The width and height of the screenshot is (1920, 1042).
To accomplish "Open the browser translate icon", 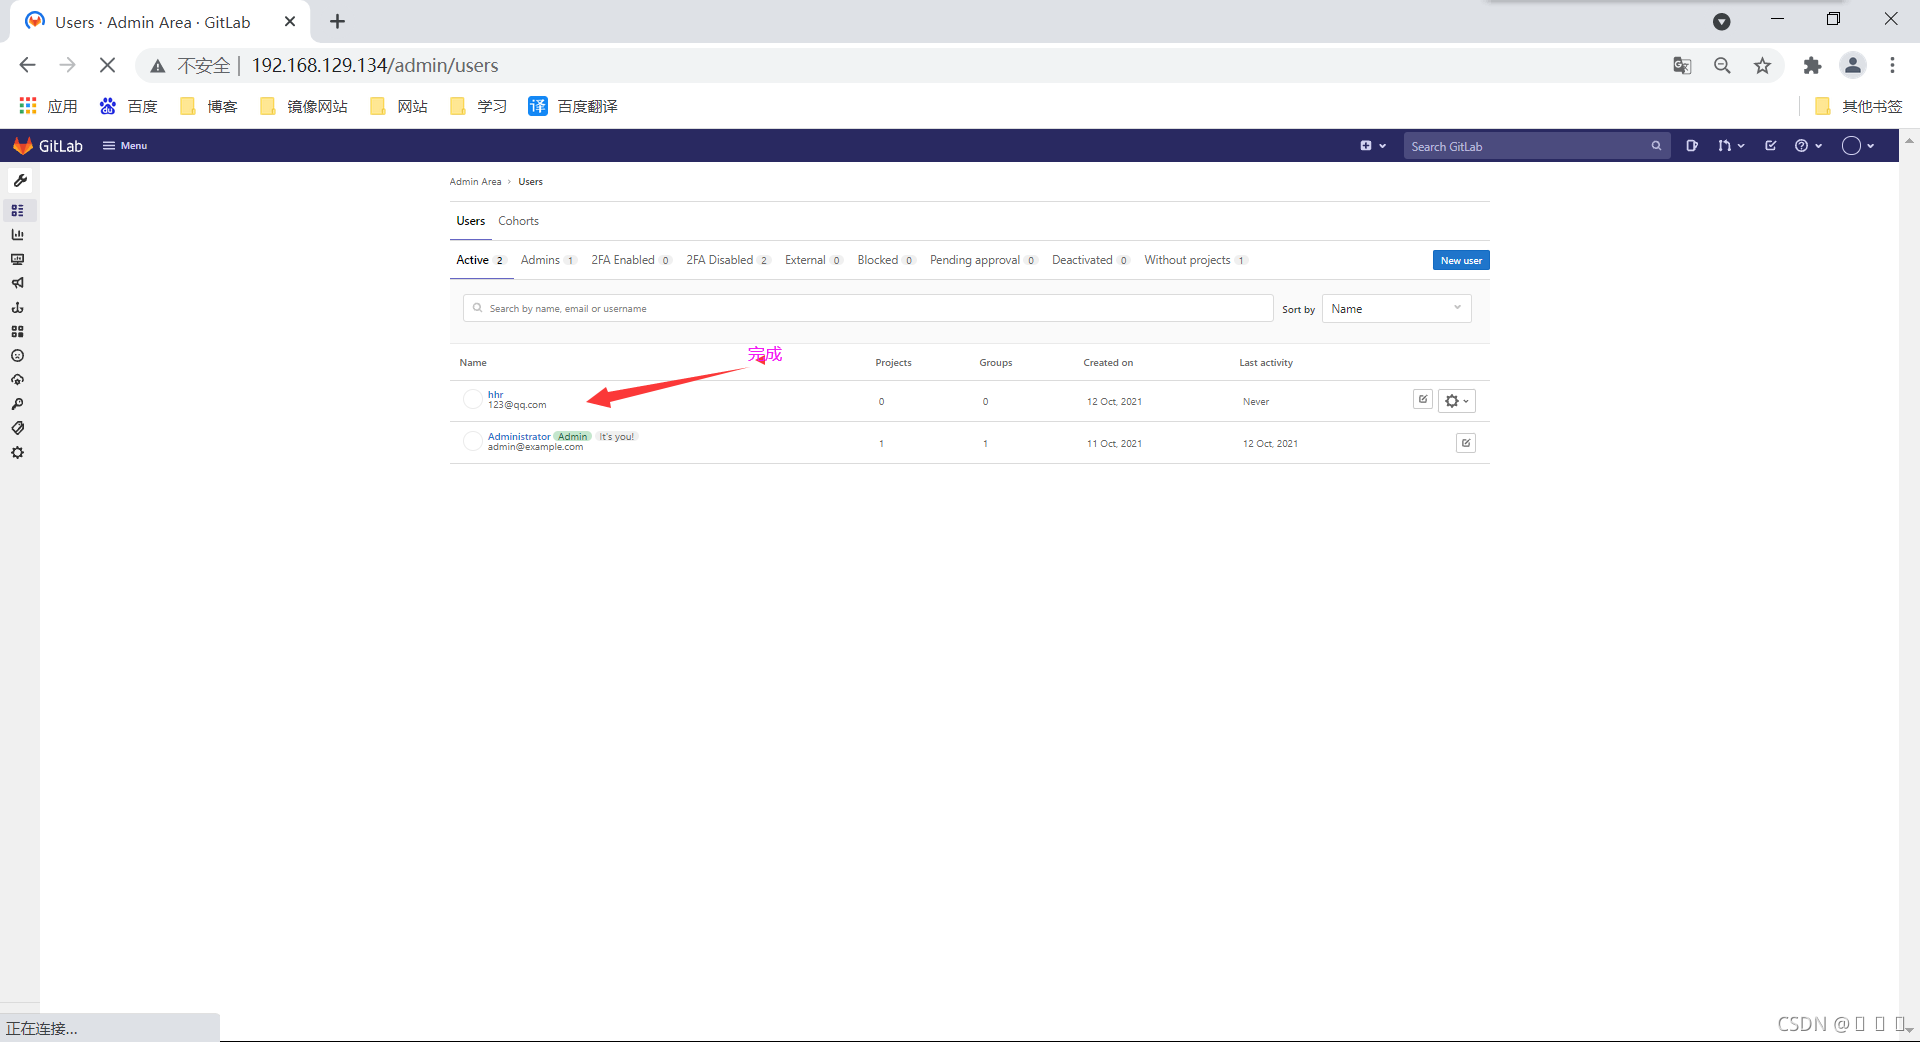I will (x=1682, y=65).
